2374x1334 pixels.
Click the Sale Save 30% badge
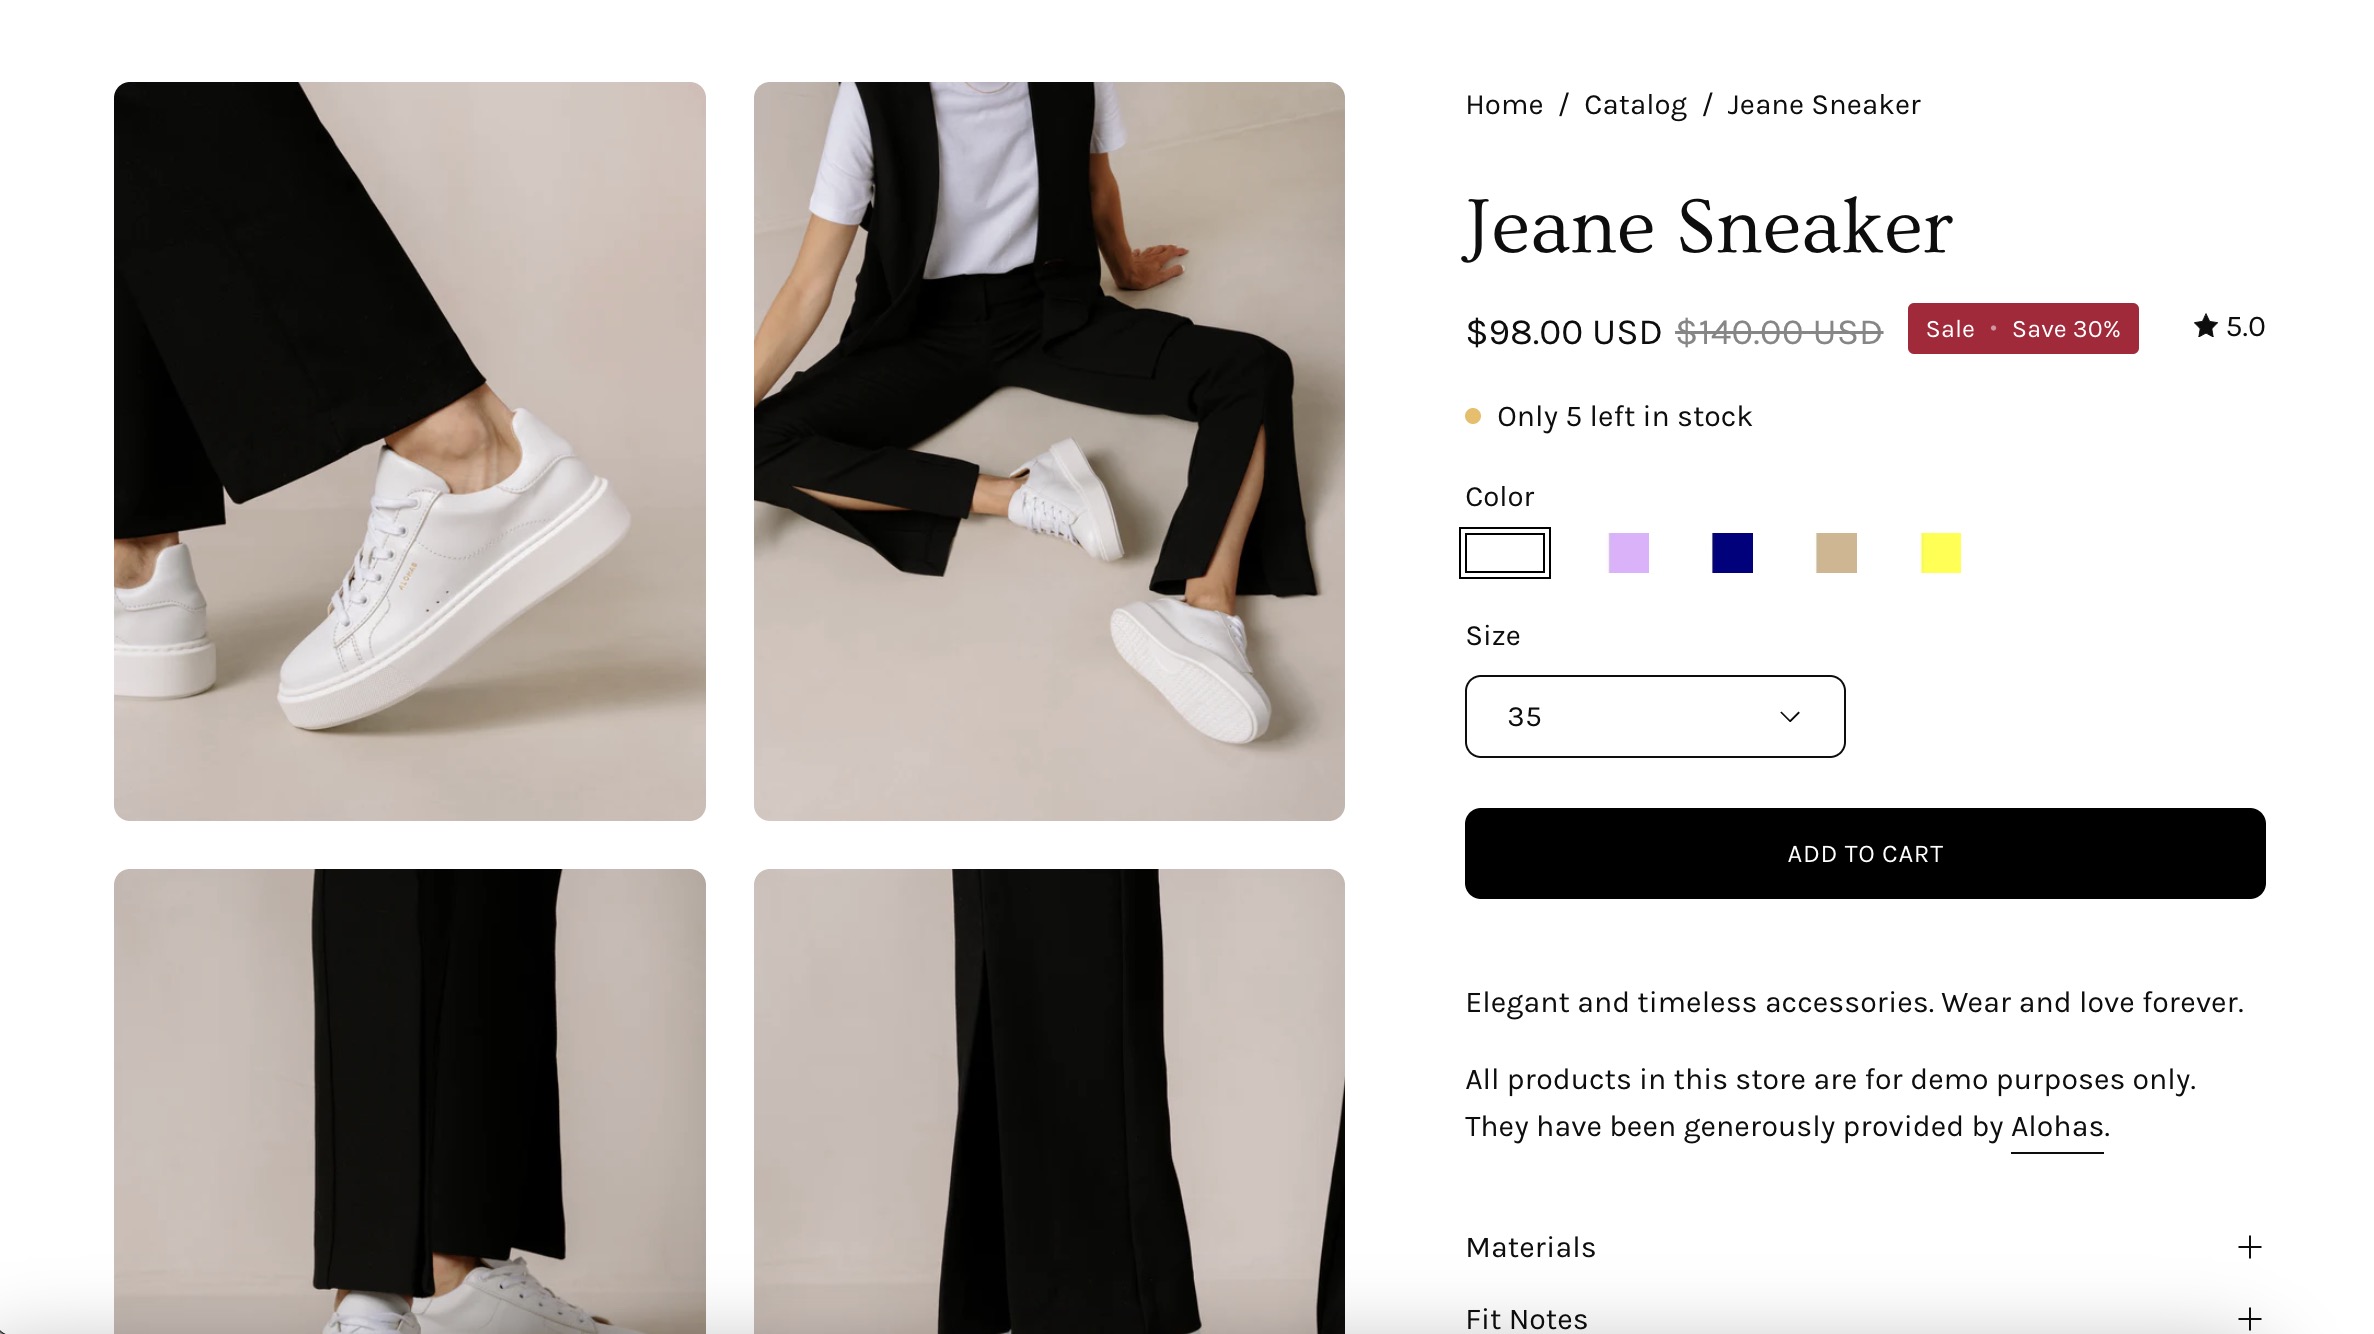click(2022, 329)
